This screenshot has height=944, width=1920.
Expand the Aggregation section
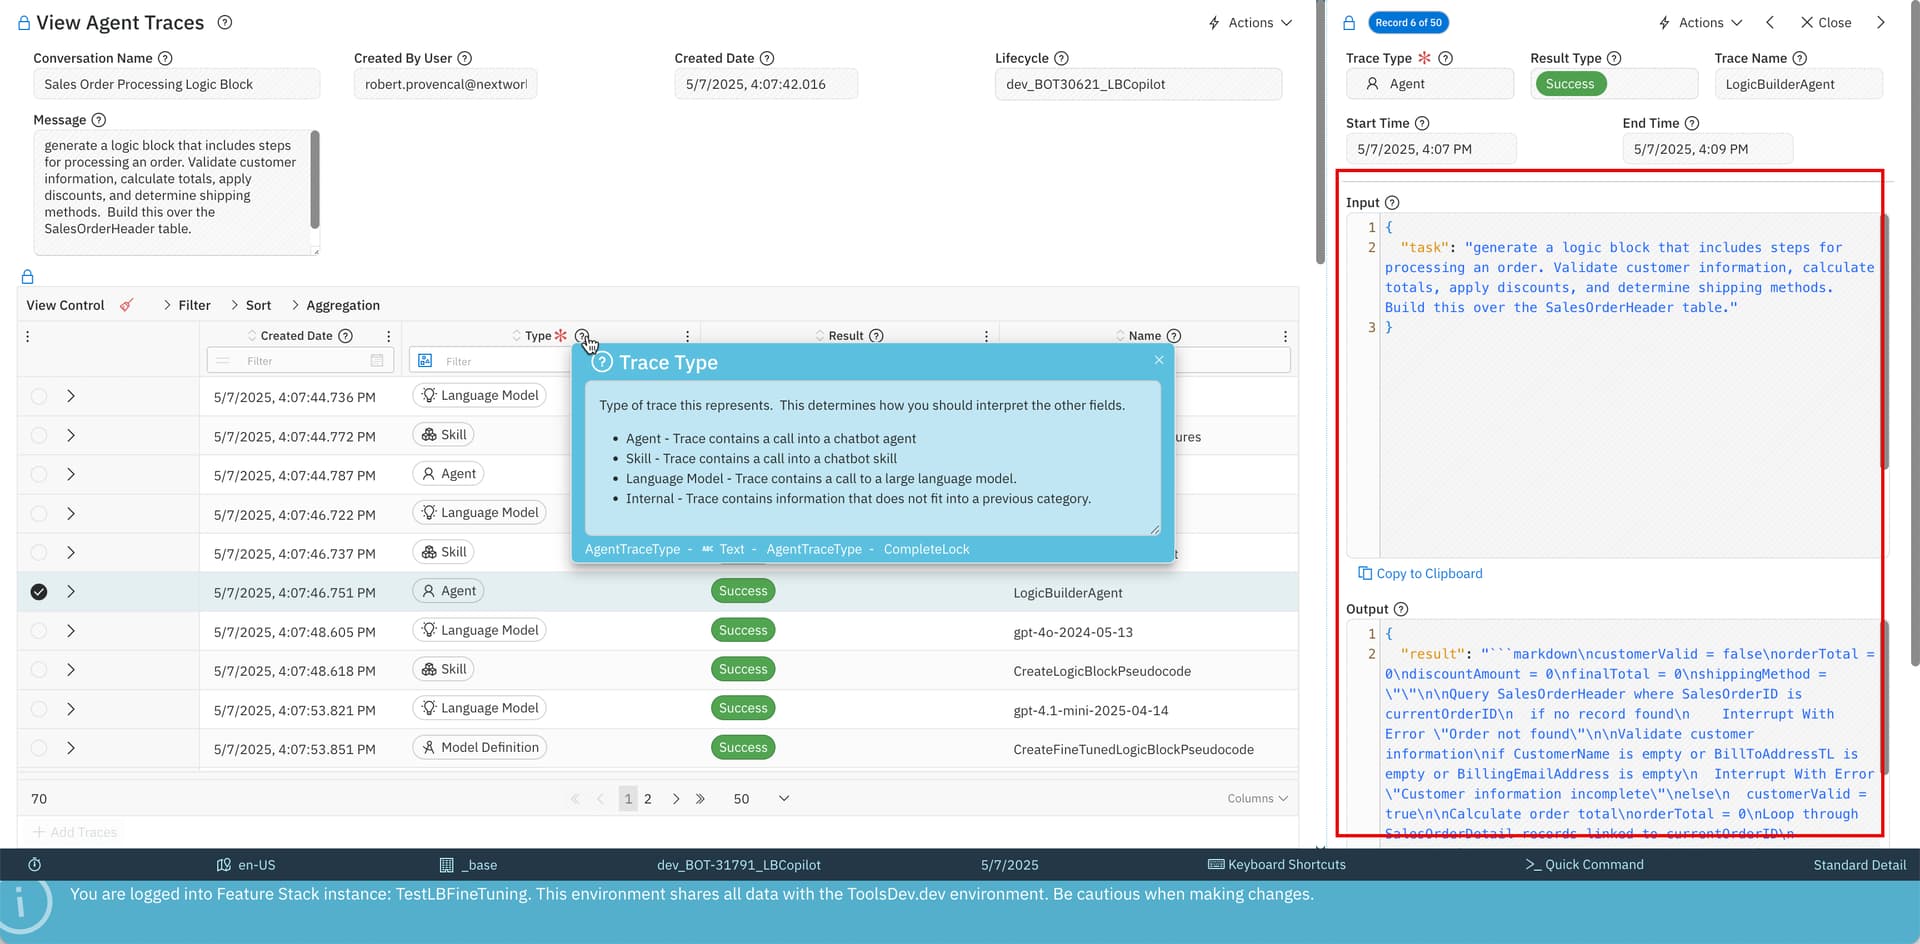[335, 305]
